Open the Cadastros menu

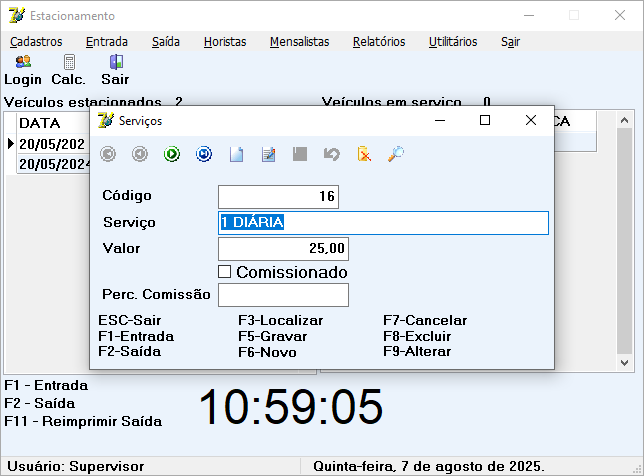(x=36, y=42)
